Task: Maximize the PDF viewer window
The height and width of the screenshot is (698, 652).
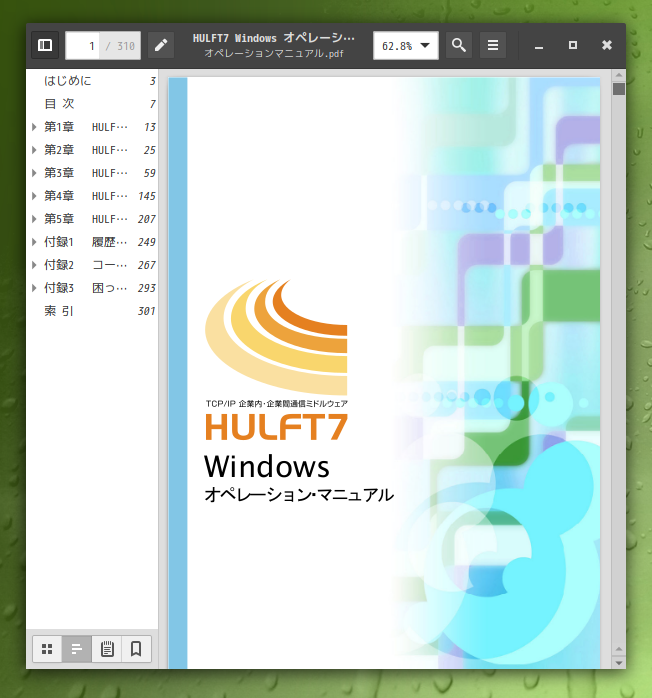Action: point(573,45)
